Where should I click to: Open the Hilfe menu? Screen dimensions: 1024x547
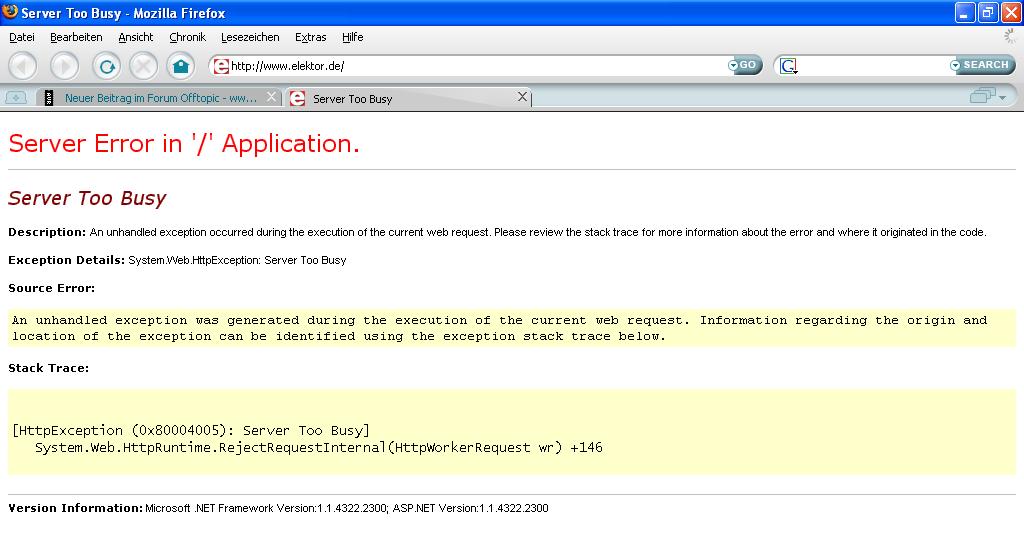coord(353,37)
